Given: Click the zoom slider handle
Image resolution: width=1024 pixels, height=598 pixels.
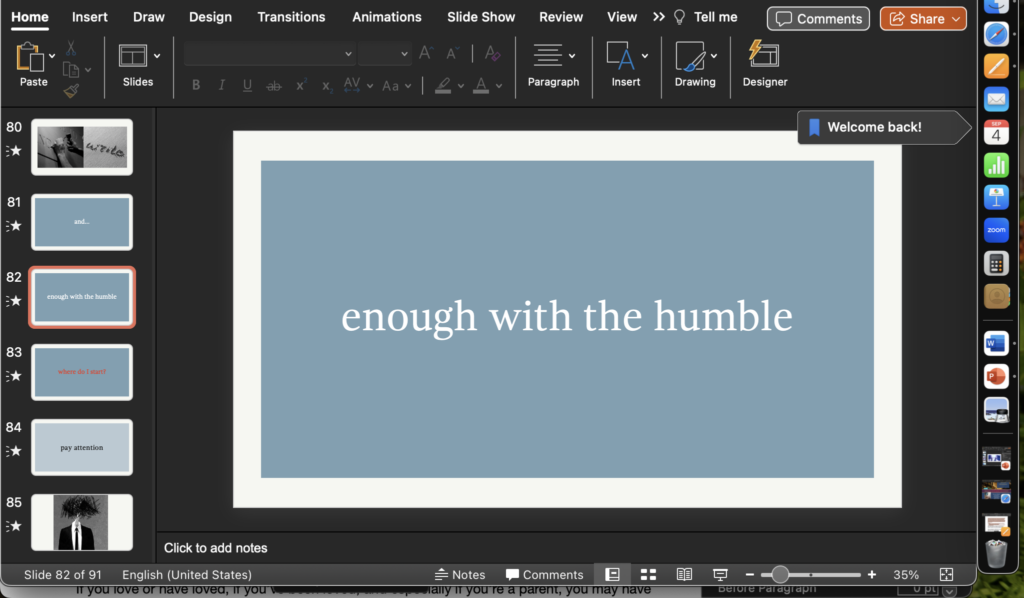Looking at the screenshot, I should [780, 574].
